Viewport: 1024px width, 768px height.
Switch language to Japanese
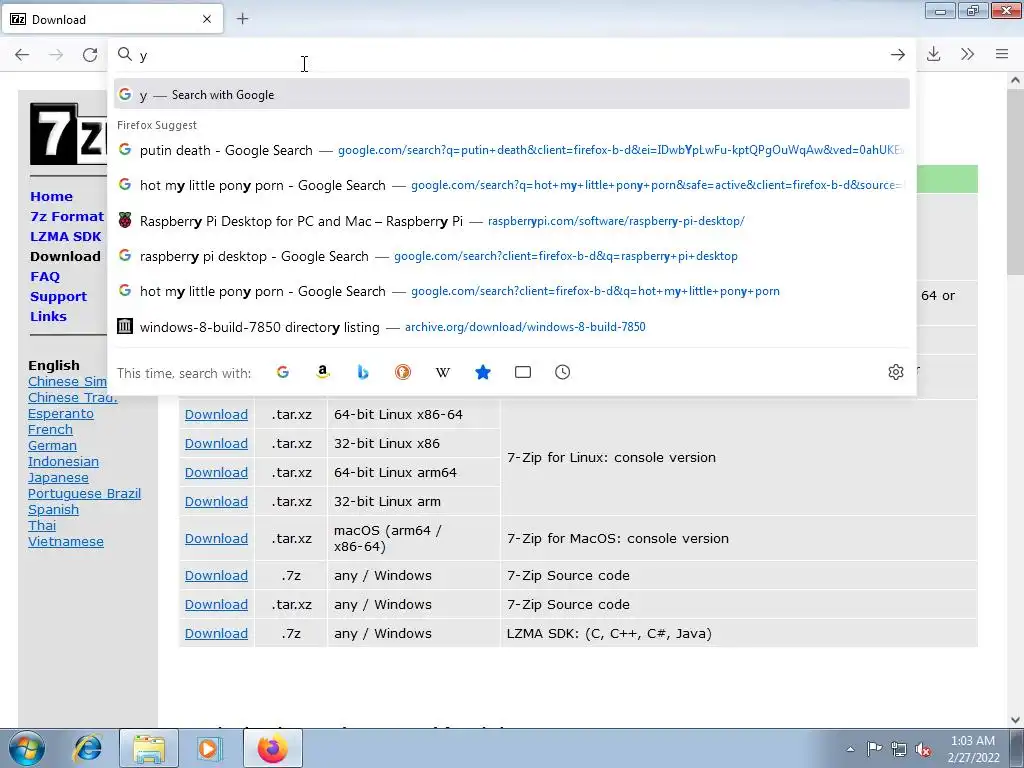pyautogui.click(x=58, y=477)
